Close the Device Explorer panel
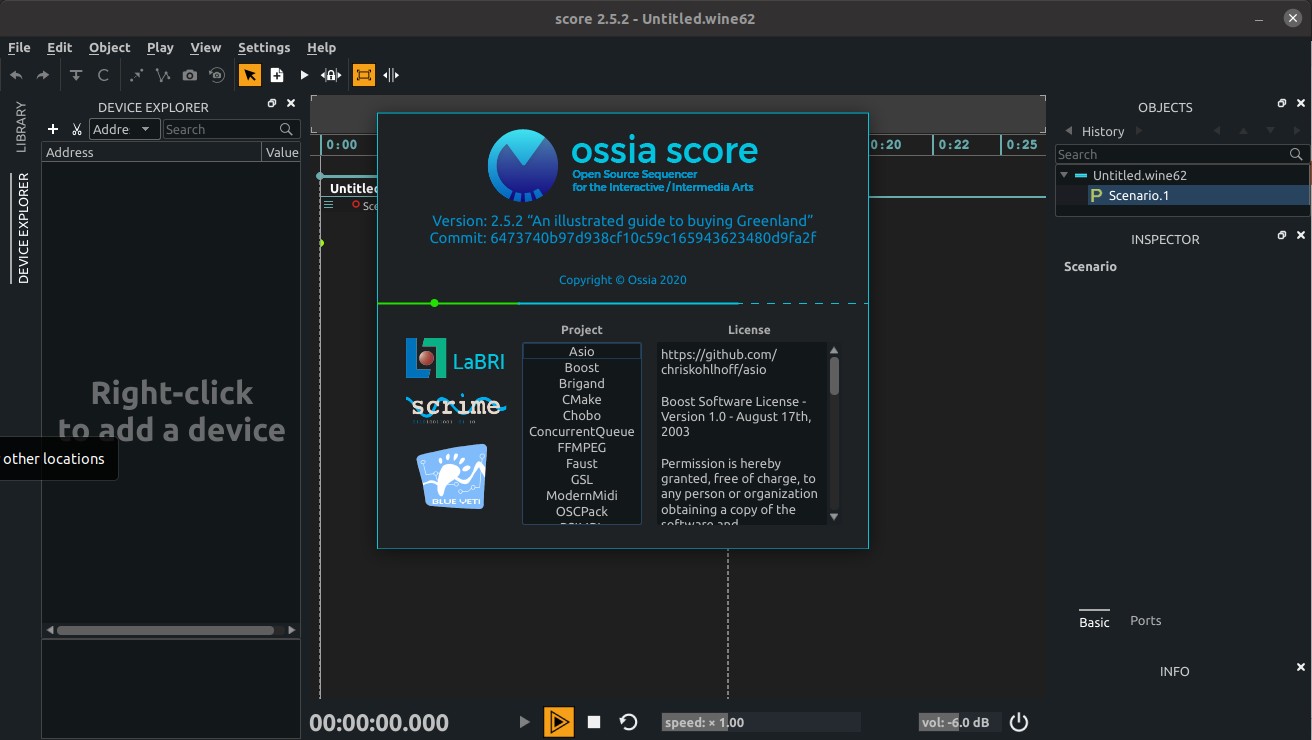Image resolution: width=1312 pixels, height=740 pixels. click(x=291, y=103)
